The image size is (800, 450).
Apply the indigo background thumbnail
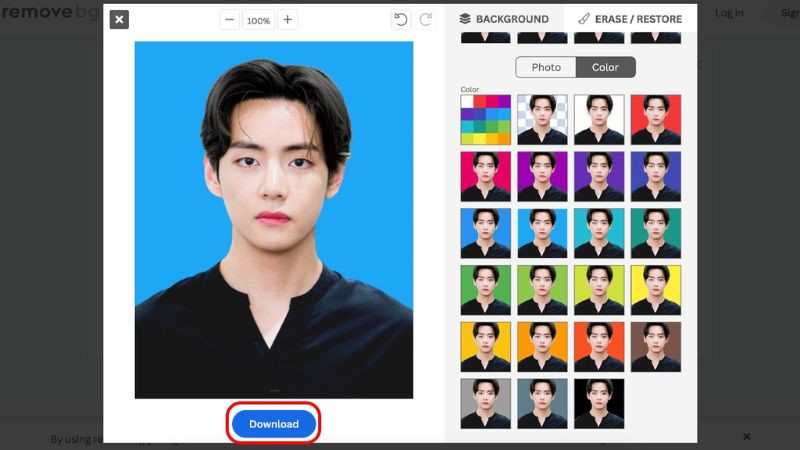pos(656,177)
